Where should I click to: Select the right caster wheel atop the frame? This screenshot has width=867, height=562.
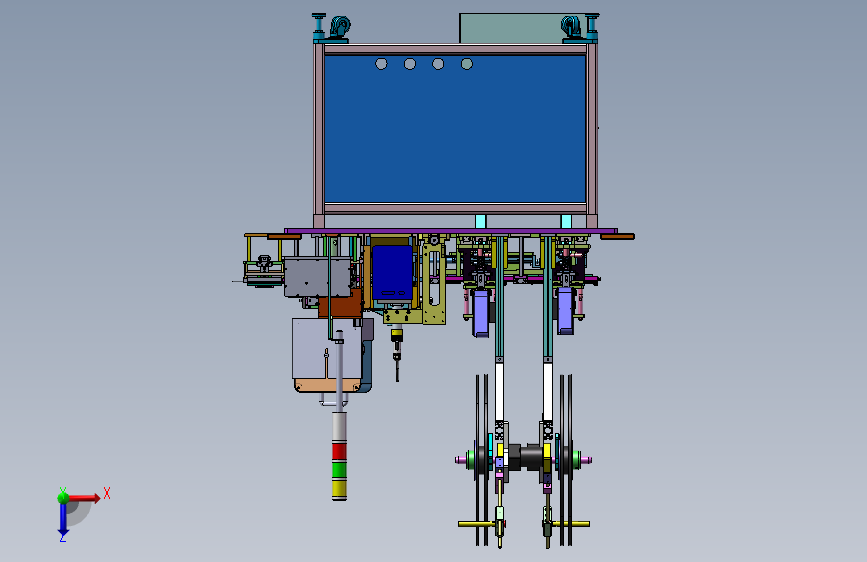tap(571, 27)
